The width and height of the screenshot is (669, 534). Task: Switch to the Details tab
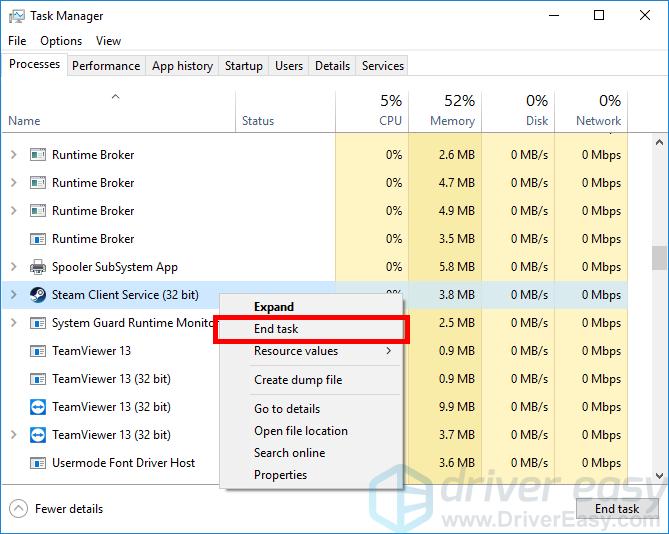(332, 66)
